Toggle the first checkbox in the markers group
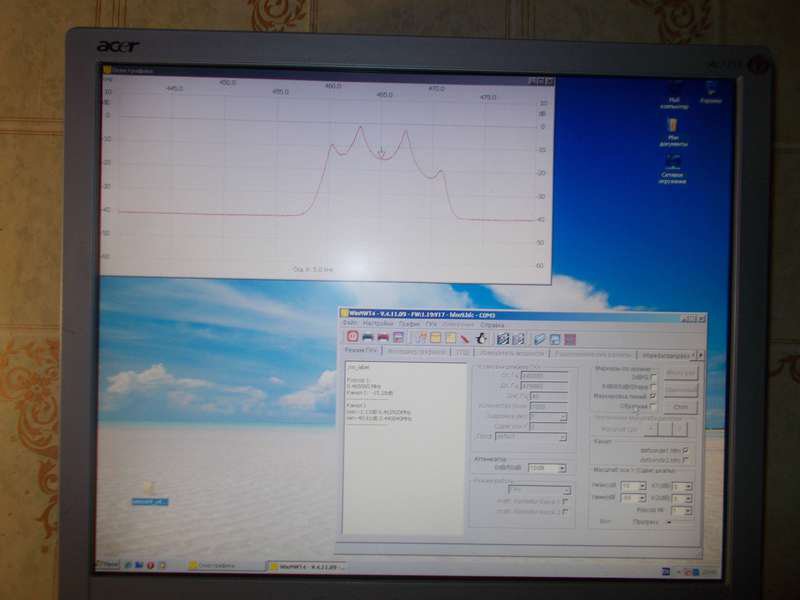 pos(653,377)
